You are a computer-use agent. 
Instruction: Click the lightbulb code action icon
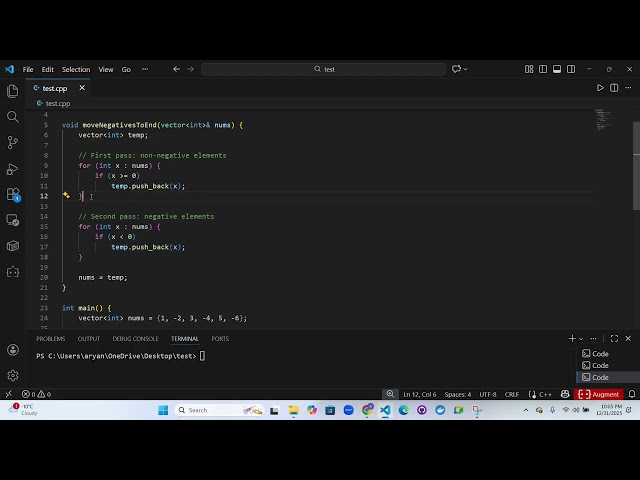66,196
